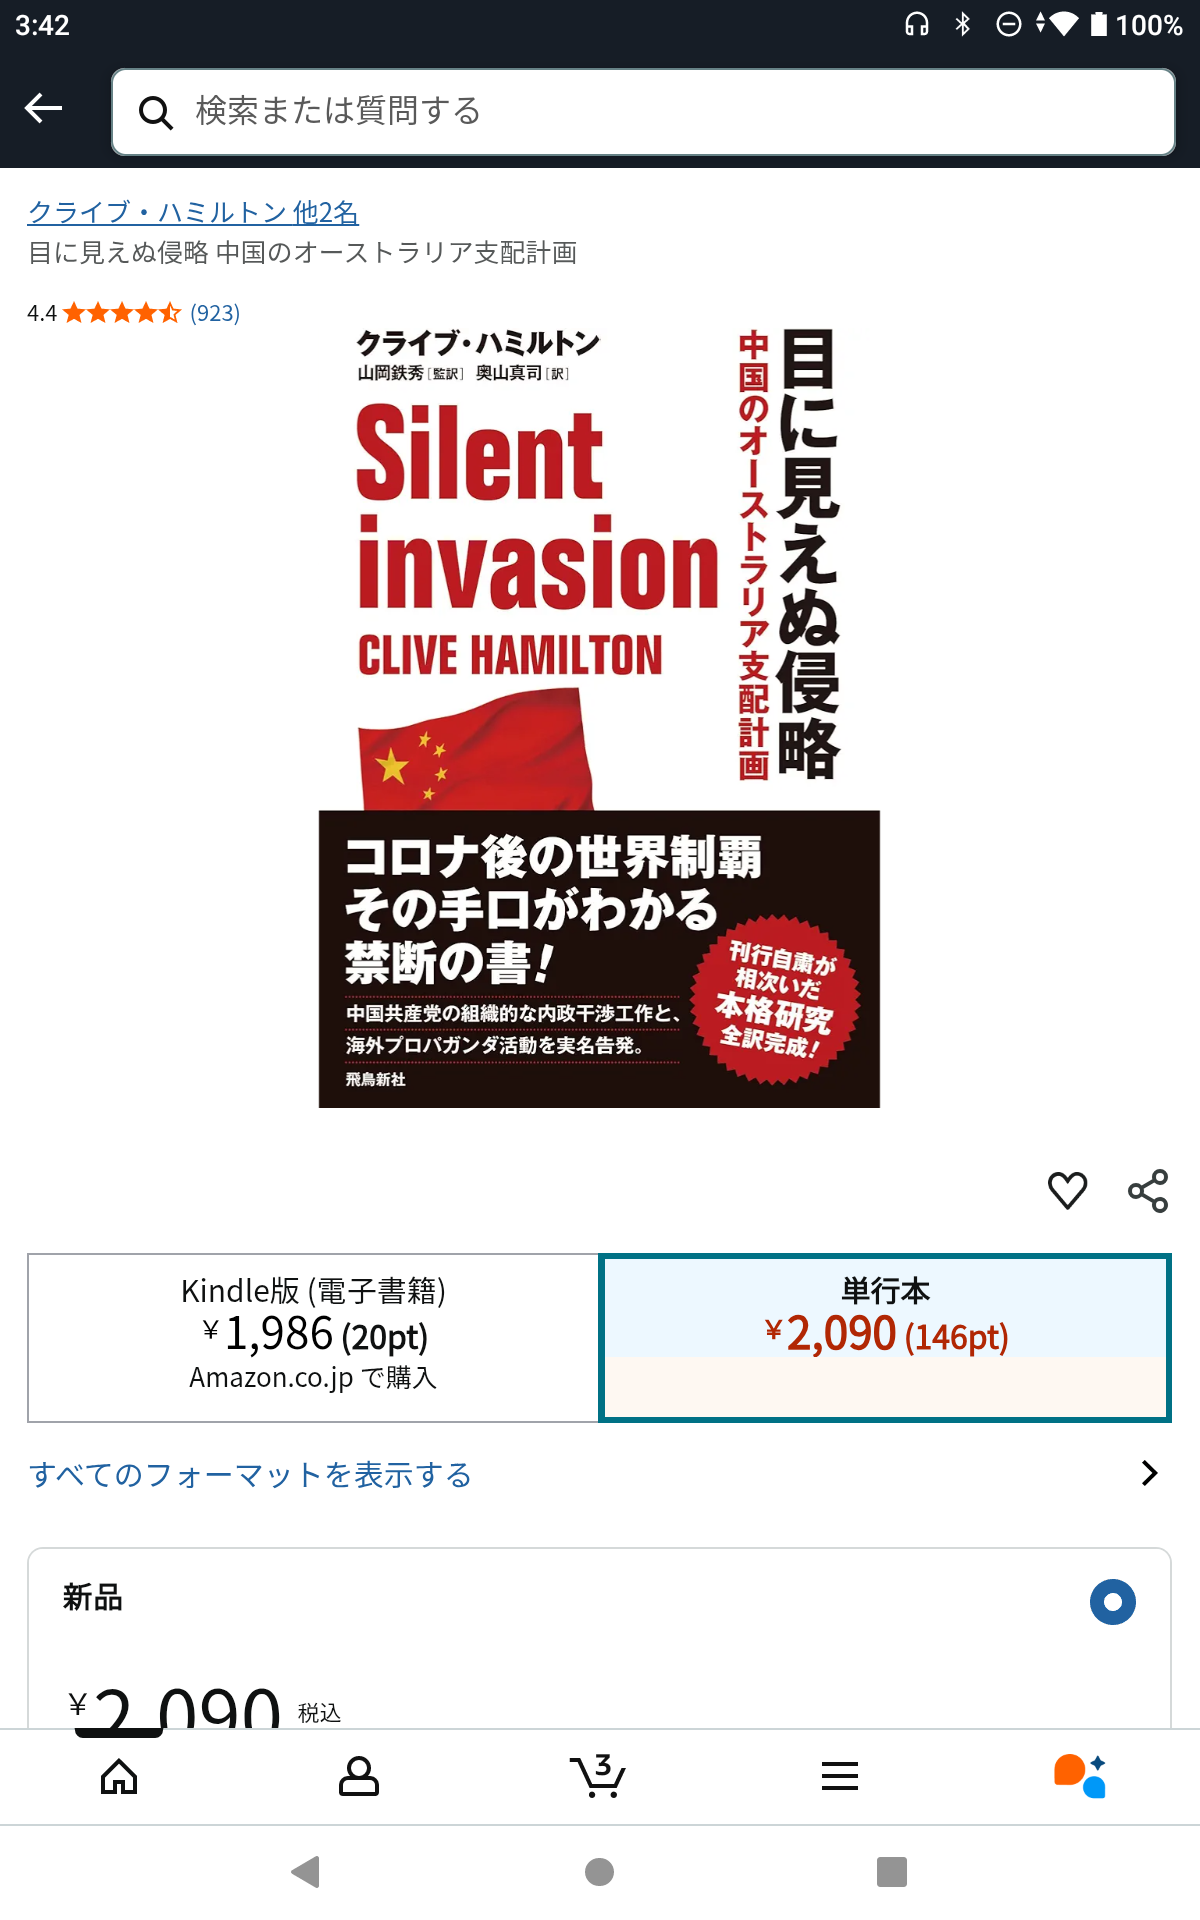Open the share icon
The width and height of the screenshot is (1200, 1920).
[x=1148, y=1190]
